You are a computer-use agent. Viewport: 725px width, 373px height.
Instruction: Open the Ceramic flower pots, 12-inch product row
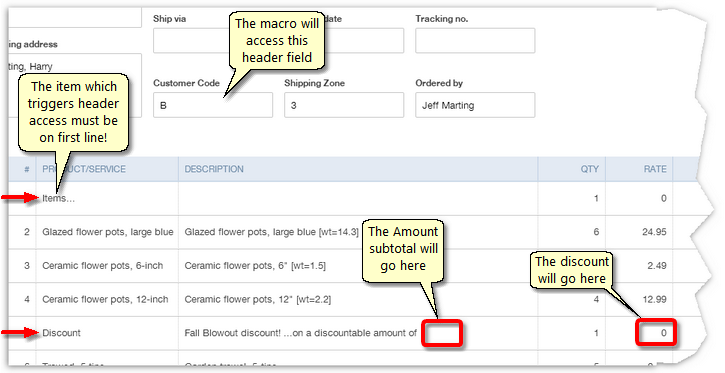[107, 300]
